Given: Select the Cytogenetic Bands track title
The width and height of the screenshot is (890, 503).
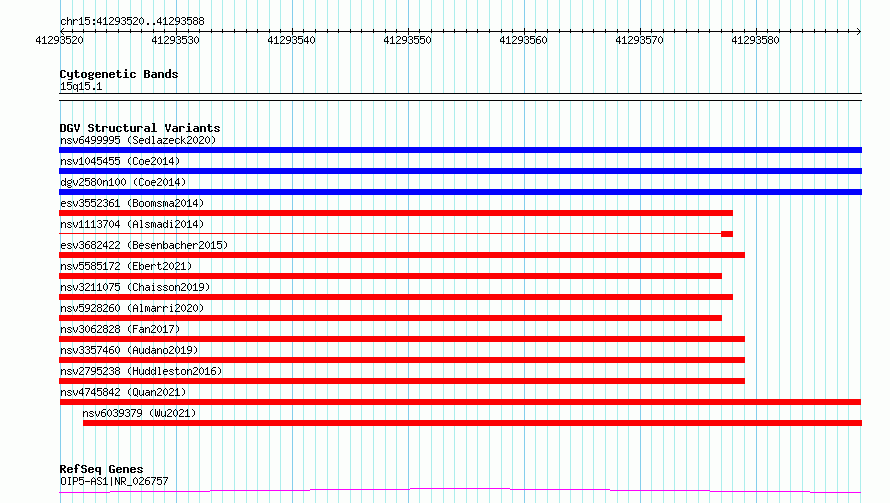Looking at the screenshot, I should (x=119, y=74).
